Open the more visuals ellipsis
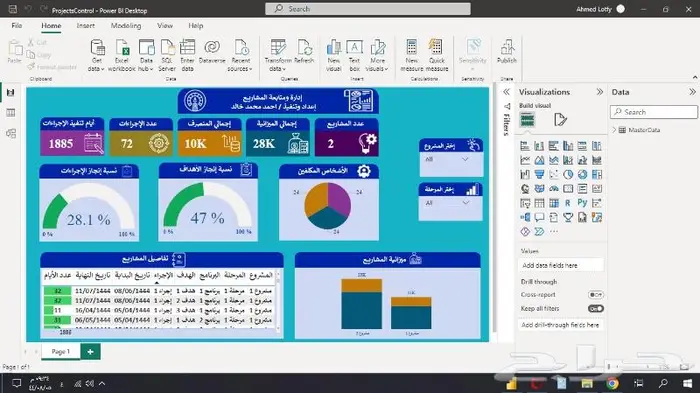Viewport: 700px width, 393px height. (x=554, y=231)
